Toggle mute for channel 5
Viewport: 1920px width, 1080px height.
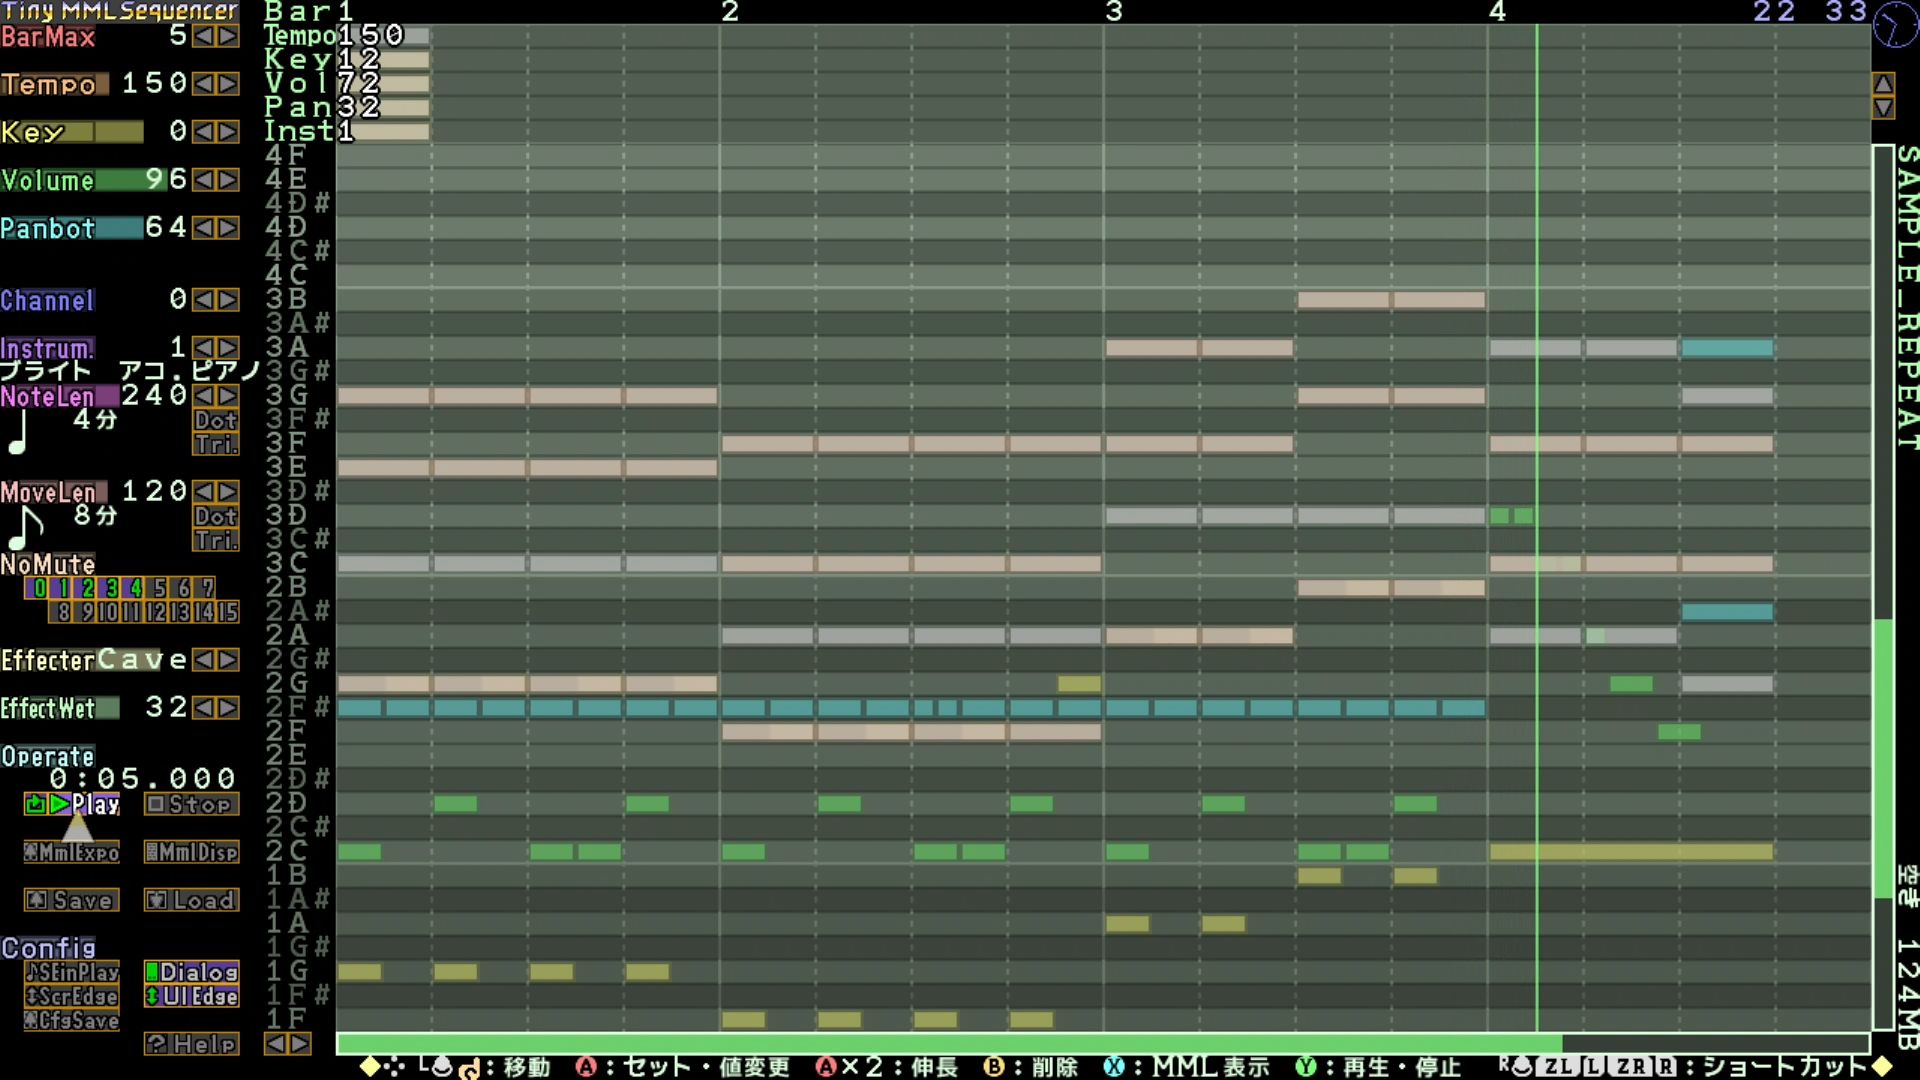[160, 588]
